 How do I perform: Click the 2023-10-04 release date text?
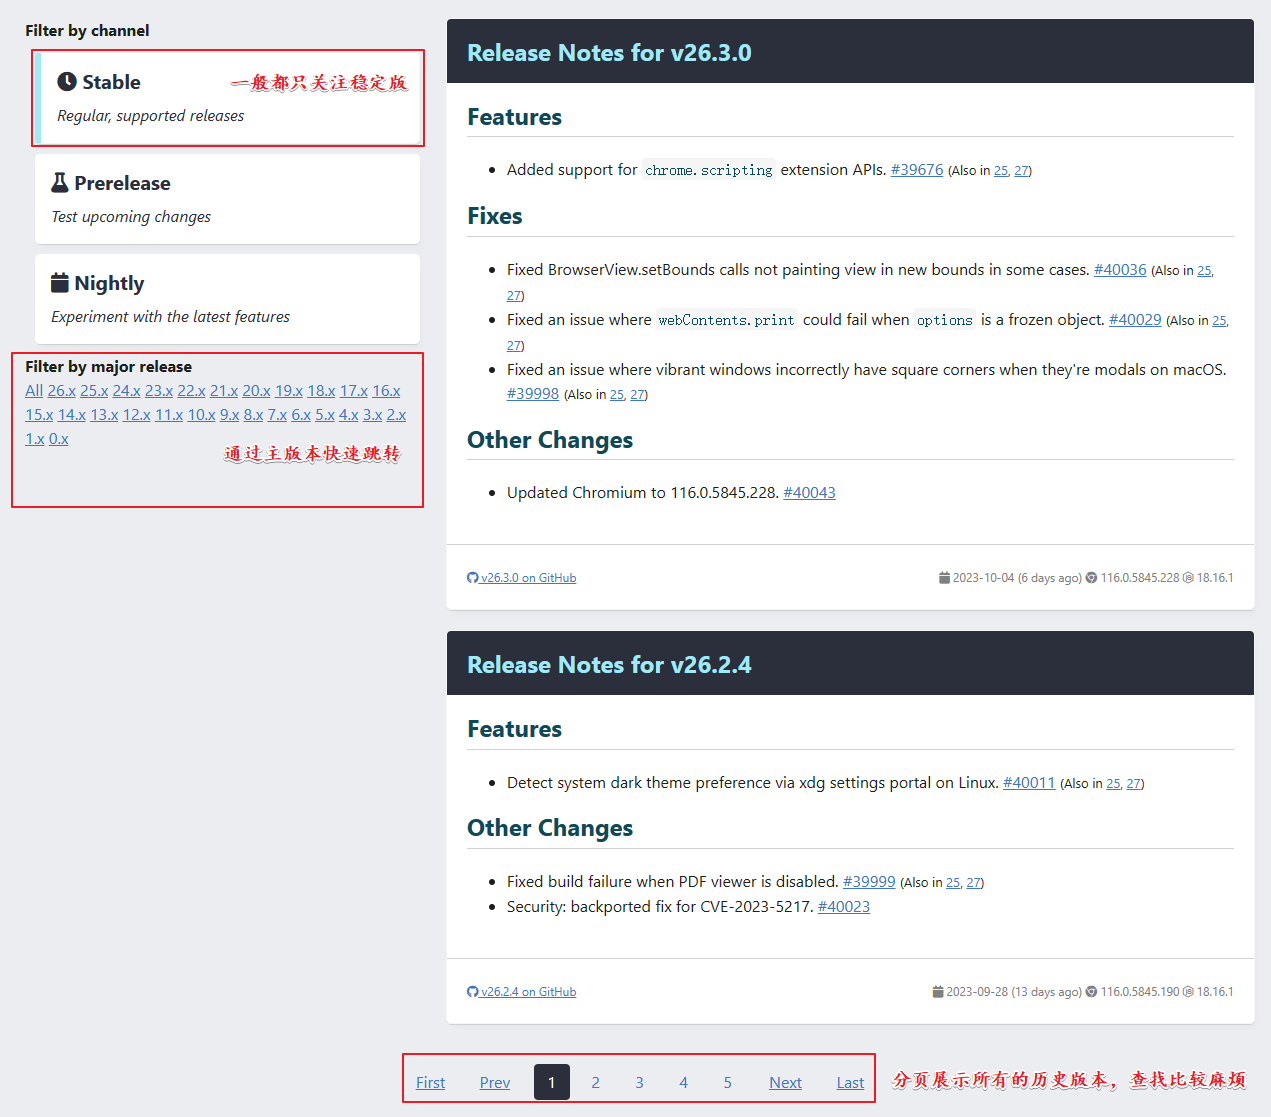(x=1017, y=578)
